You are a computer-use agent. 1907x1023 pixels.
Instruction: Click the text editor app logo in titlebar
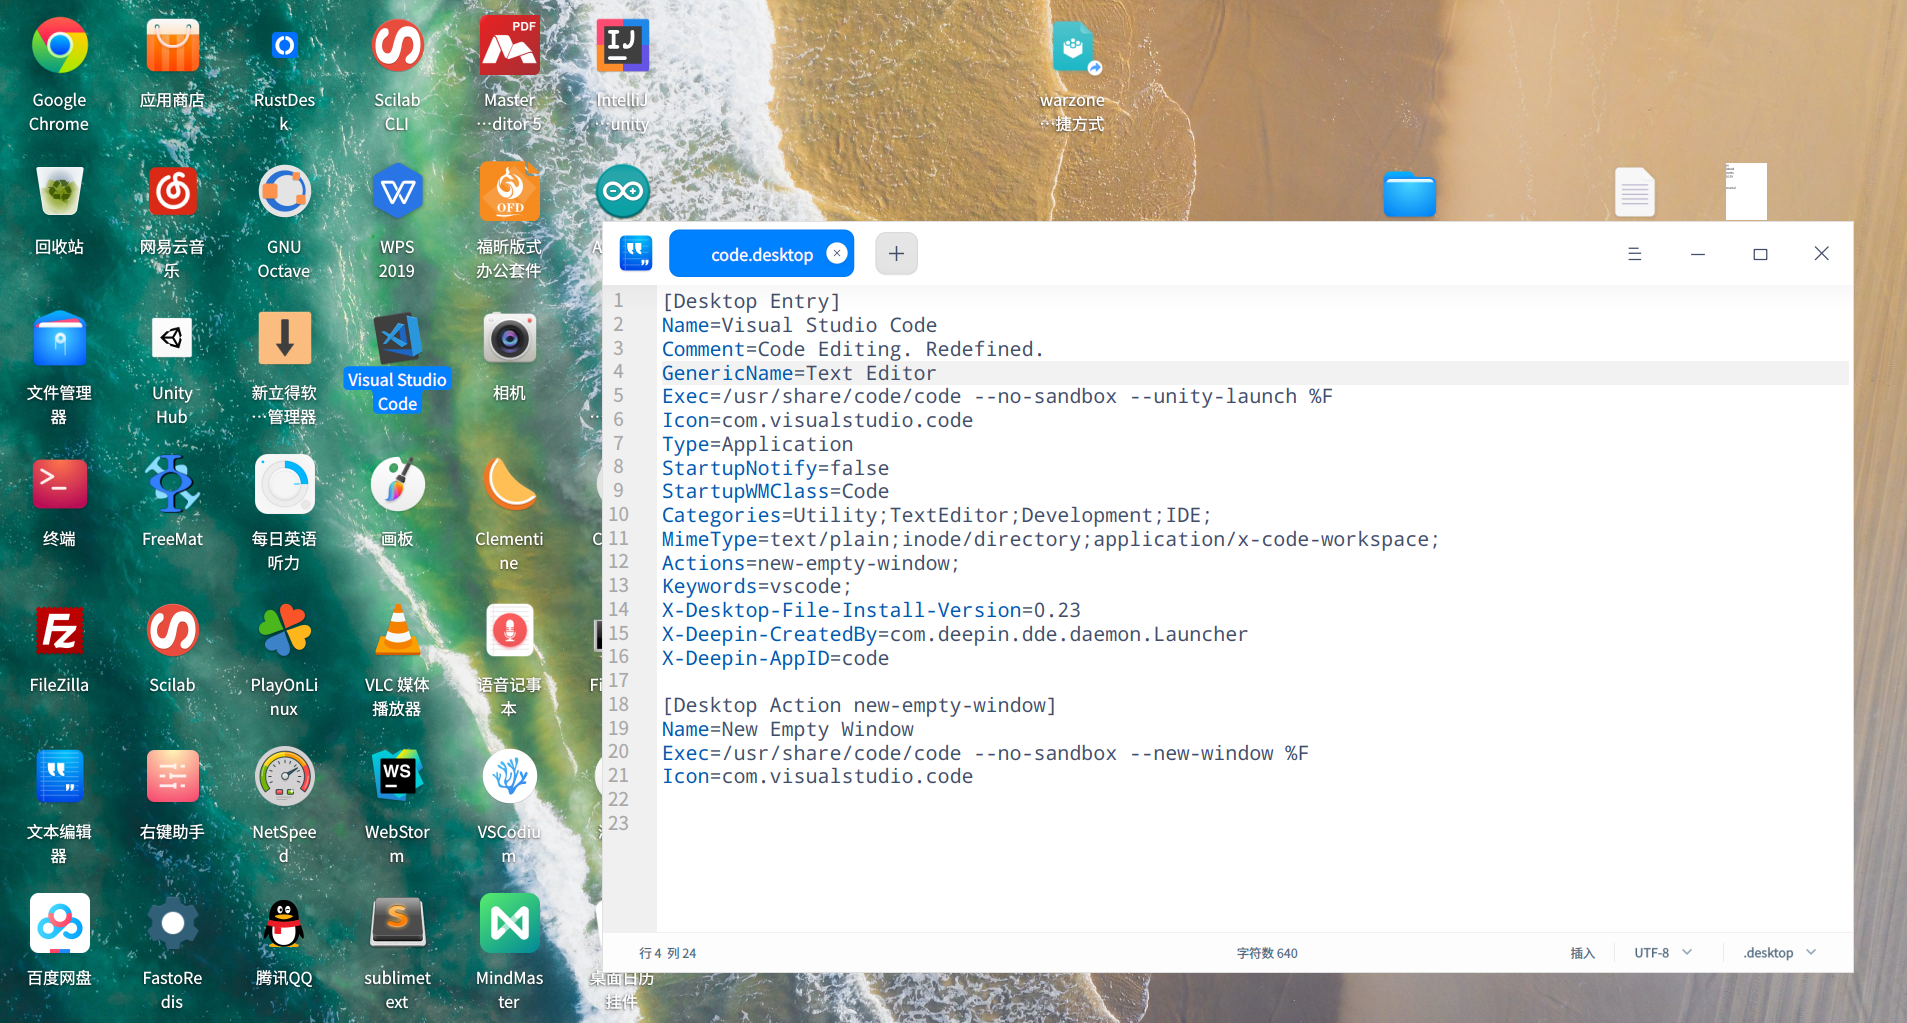click(x=636, y=254)
